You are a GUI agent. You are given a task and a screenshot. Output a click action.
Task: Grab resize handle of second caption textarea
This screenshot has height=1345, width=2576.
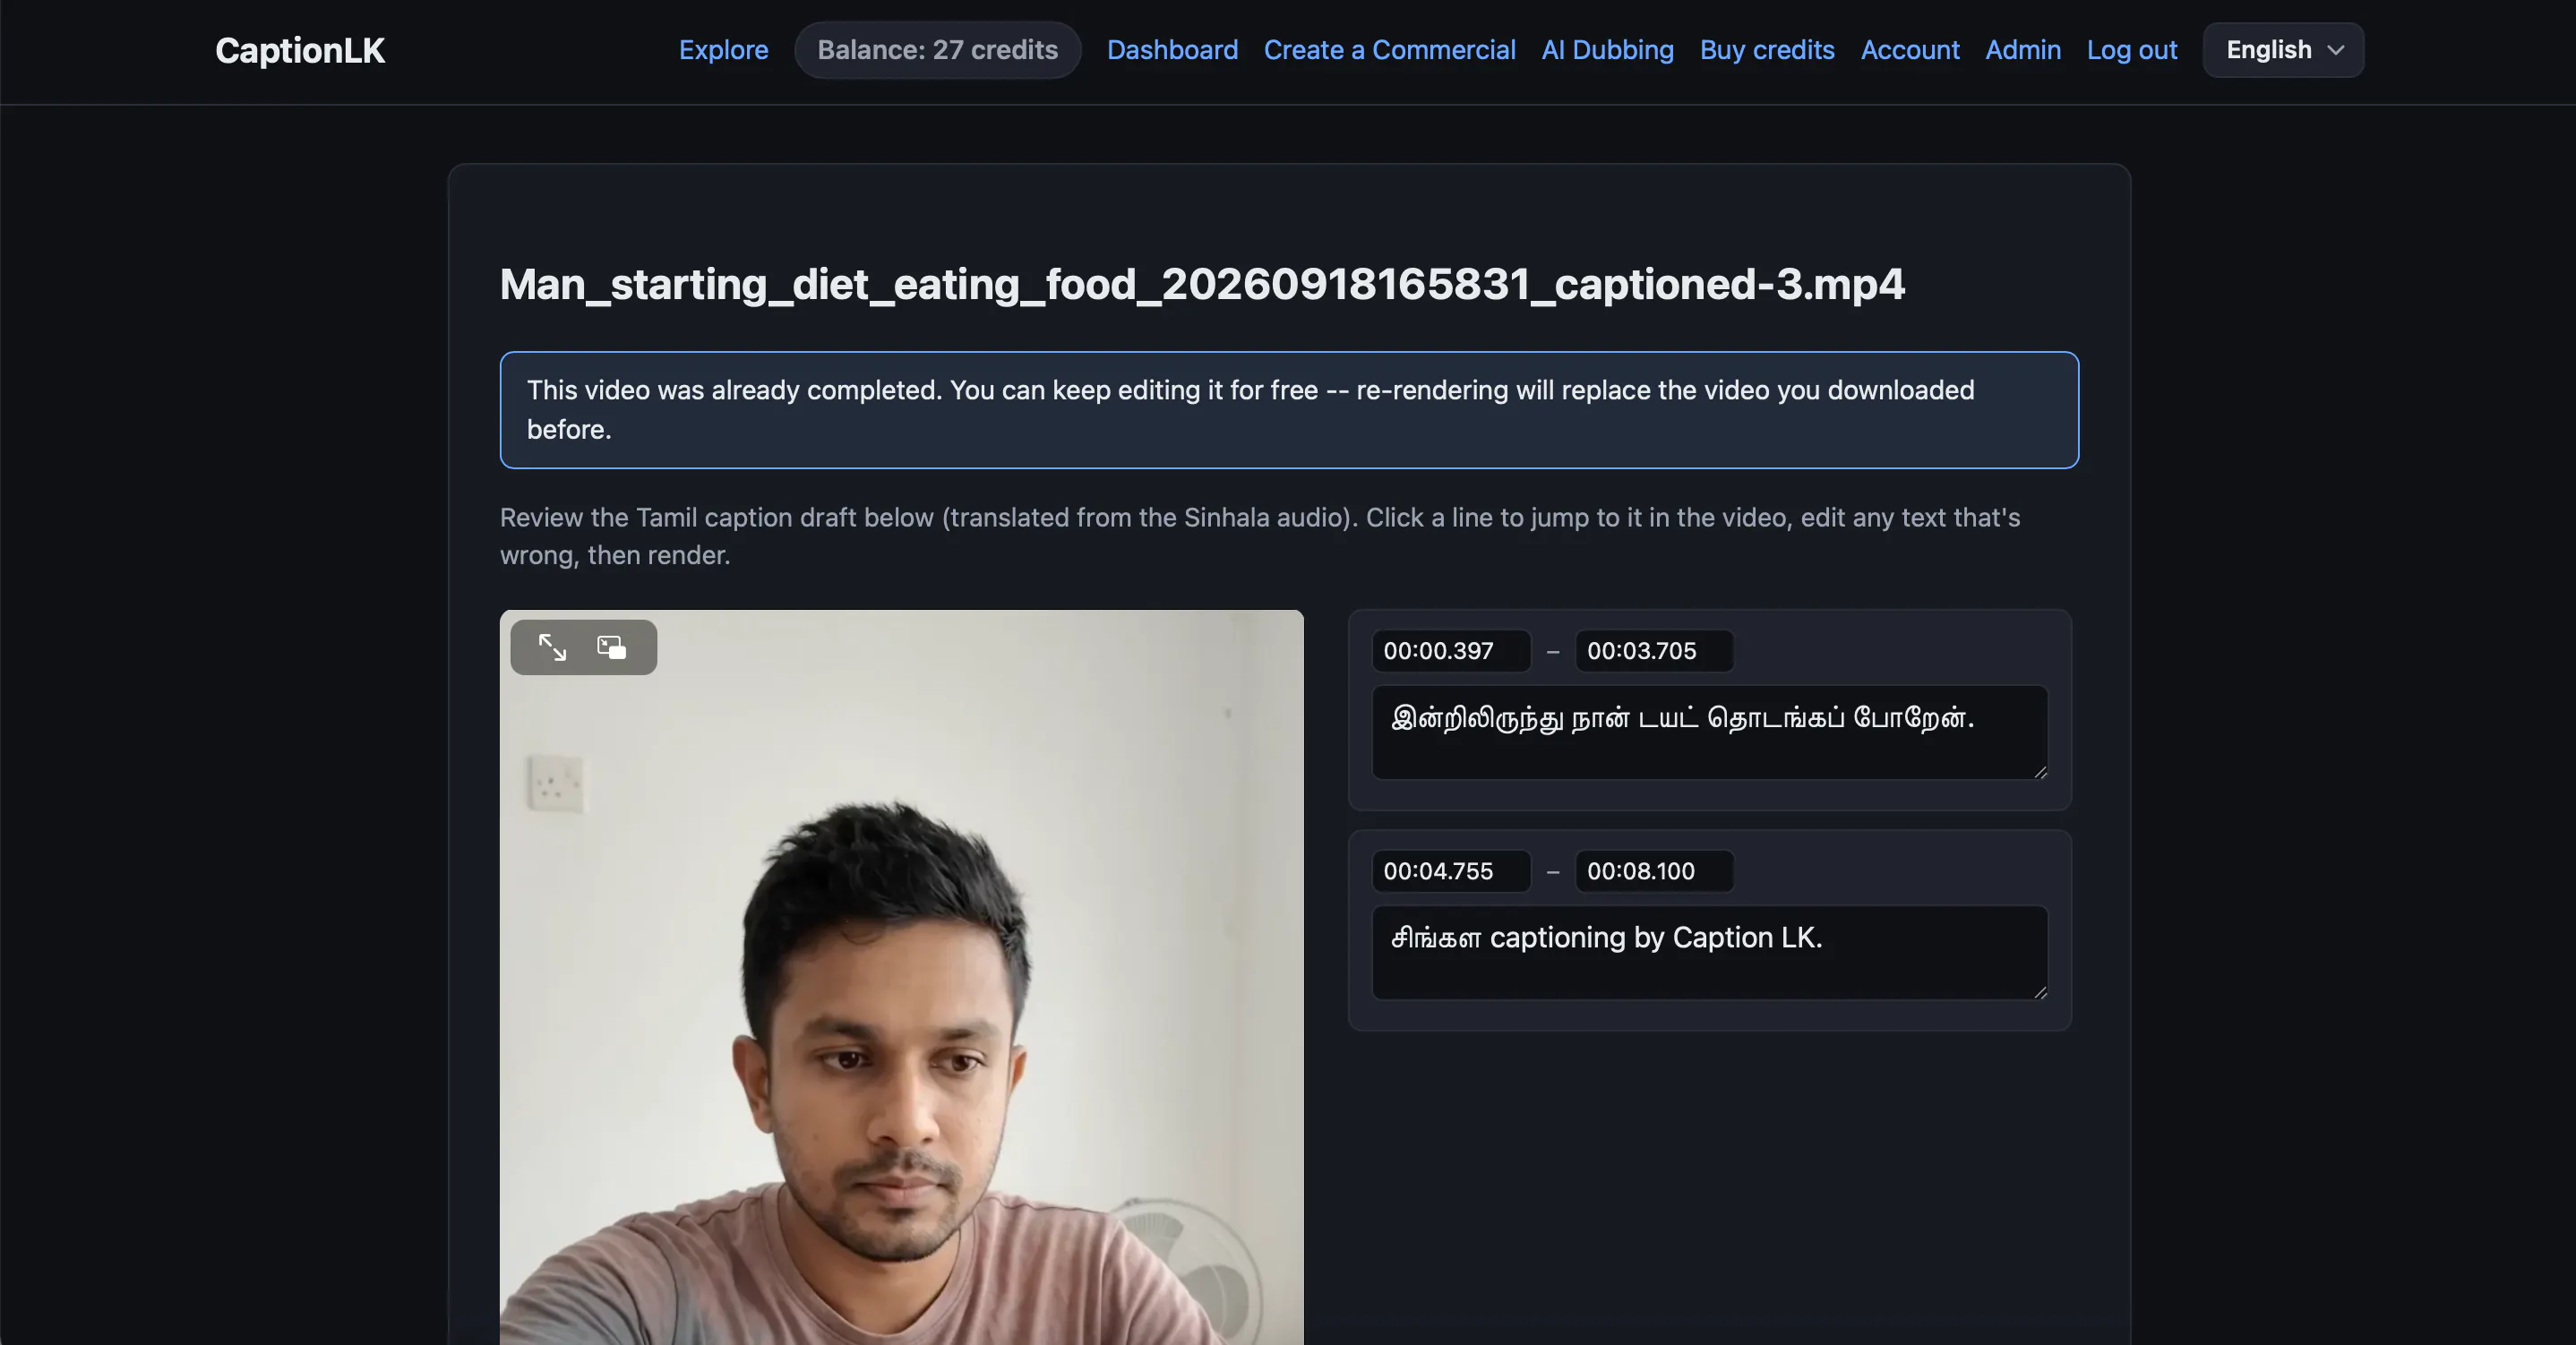click(x=2040, y=991)
